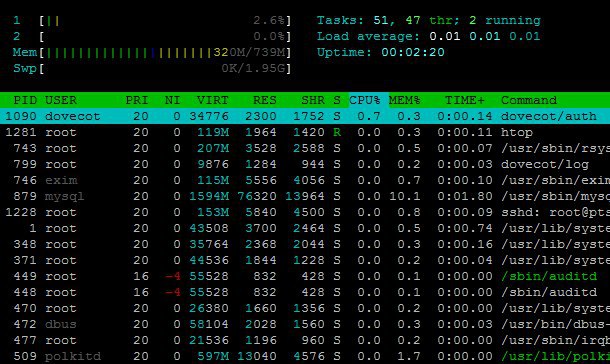610x364 pixels.
Task: Click the exim user name
Action: click(61, 180)
